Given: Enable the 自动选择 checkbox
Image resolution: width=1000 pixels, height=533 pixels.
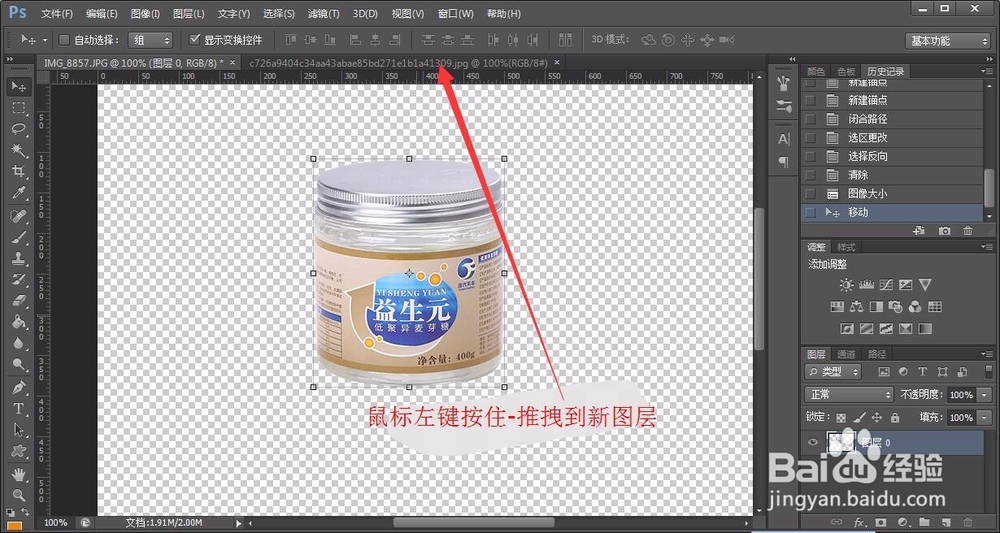Looking at the screenshot, I should 64,40.
